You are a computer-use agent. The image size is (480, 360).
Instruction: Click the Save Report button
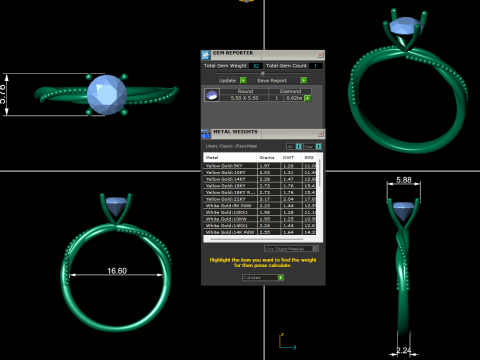(x=282, y=80)
